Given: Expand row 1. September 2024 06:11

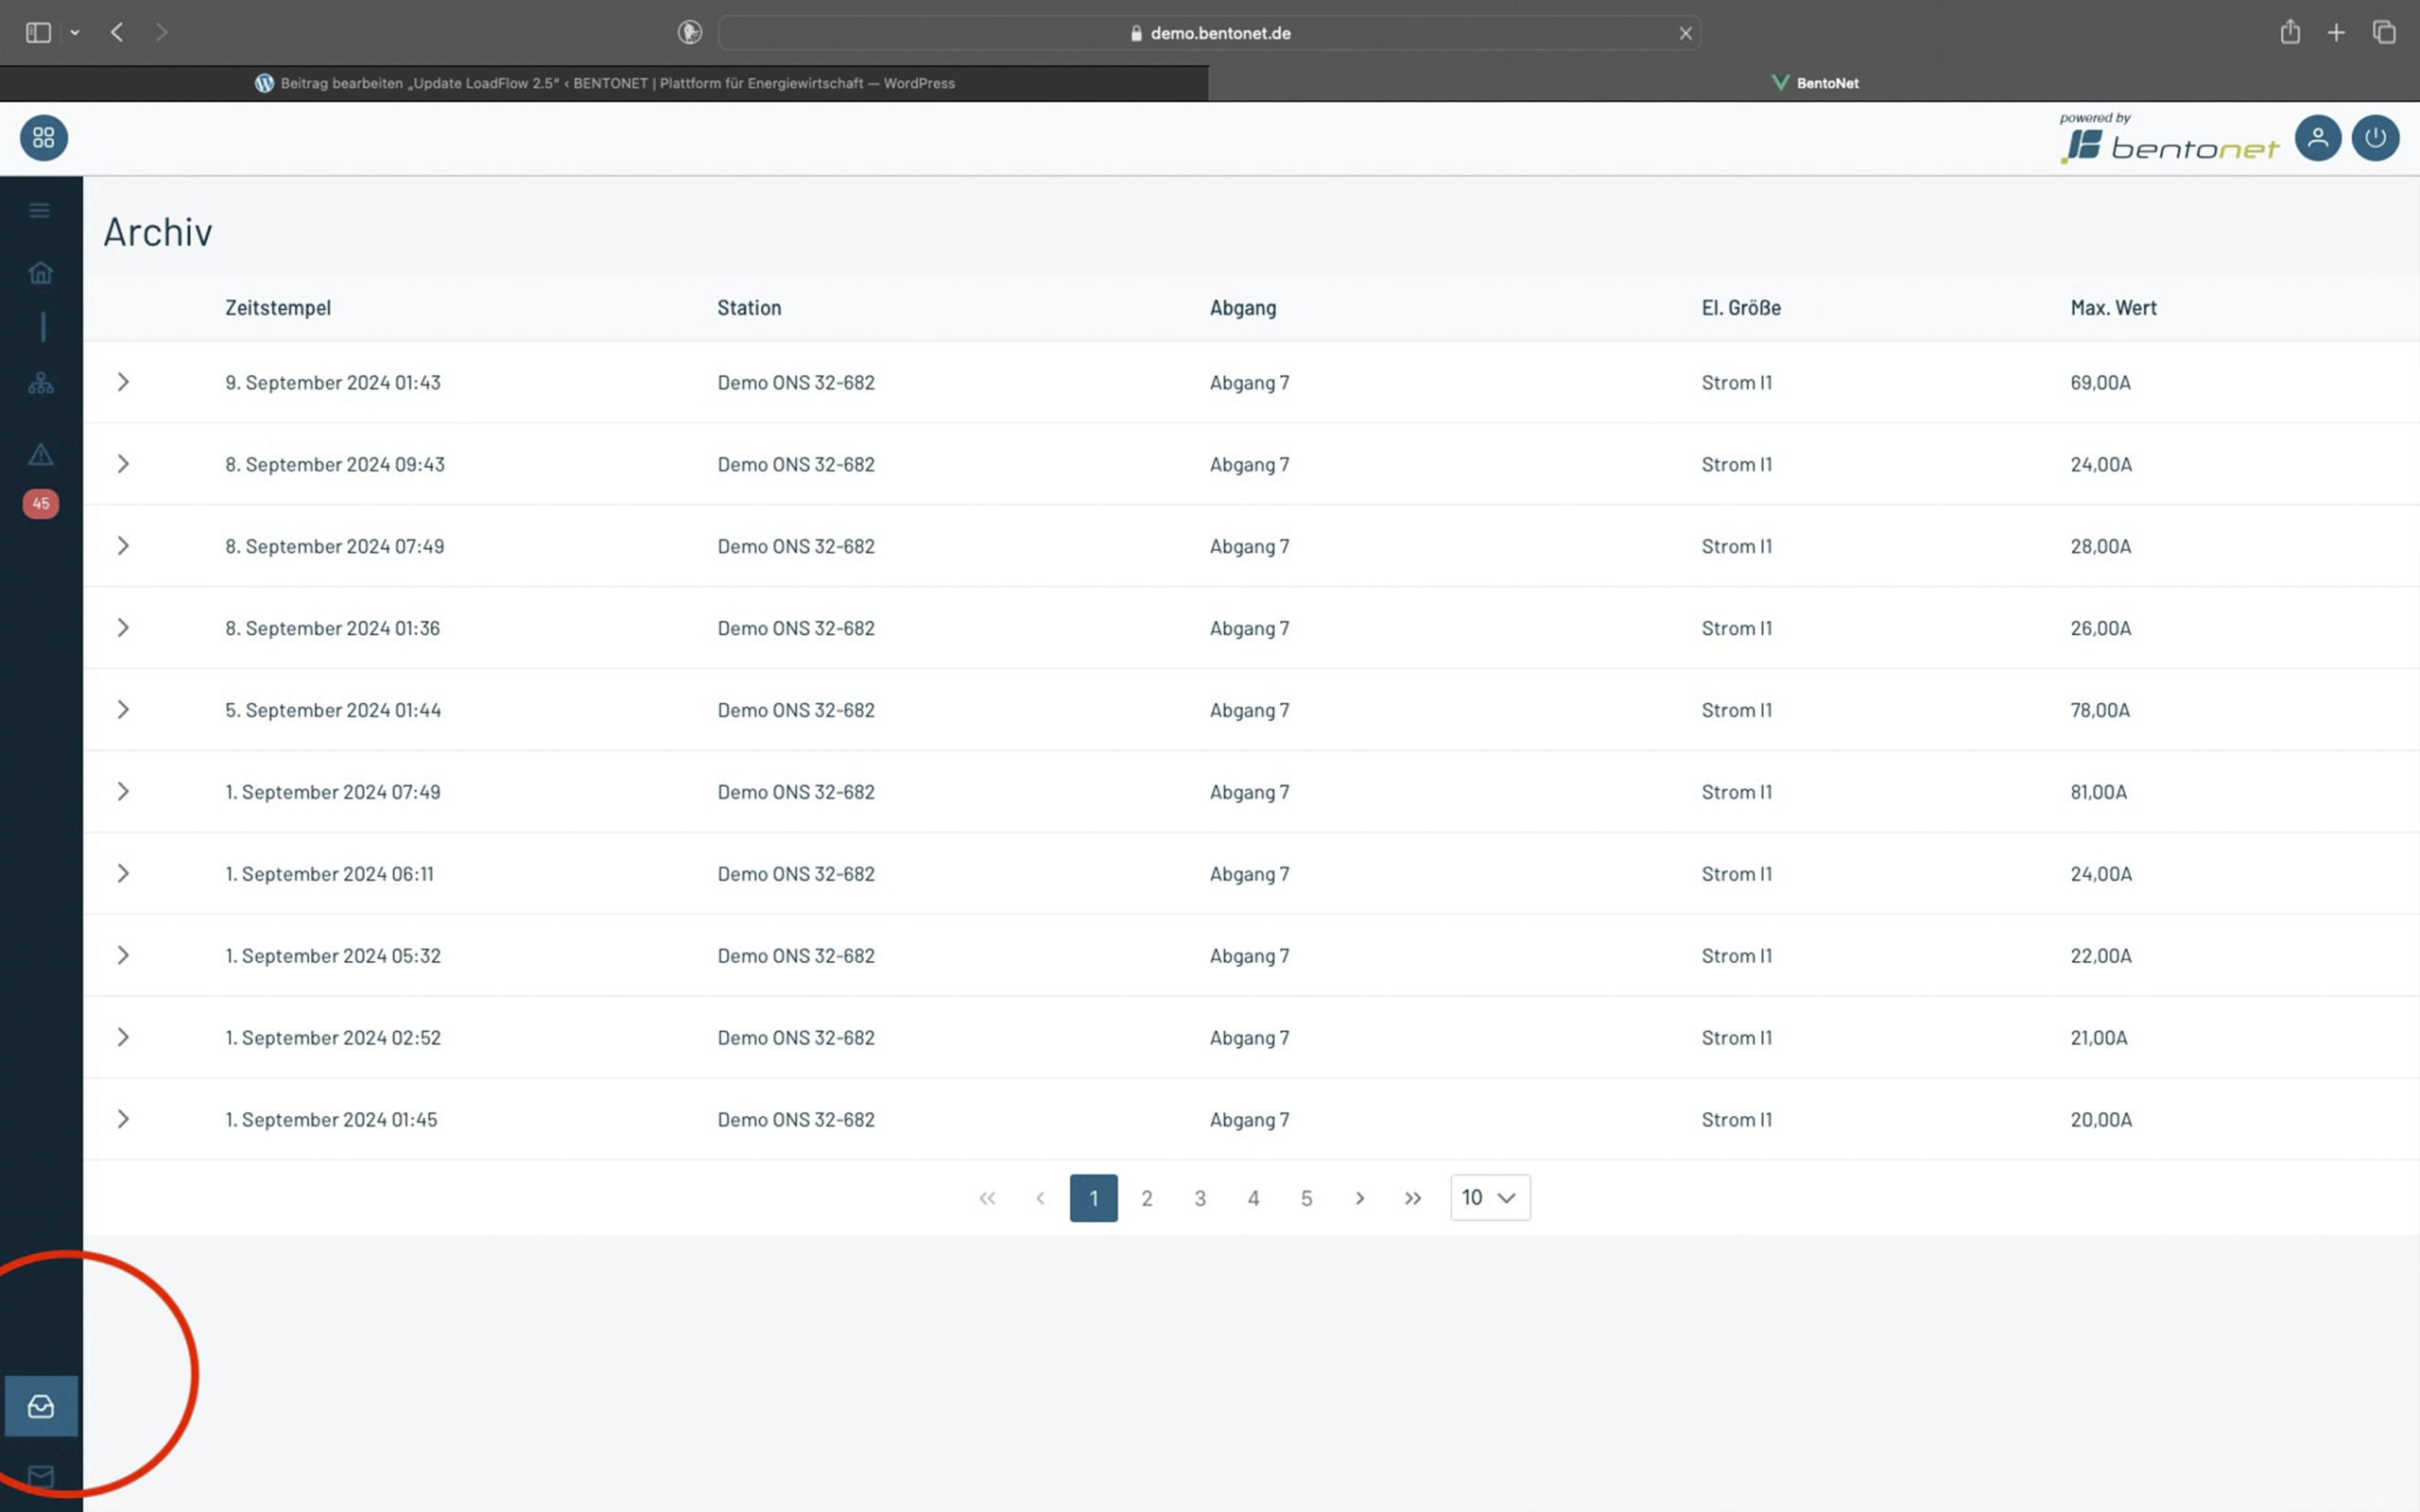Looking at the screenshot, I should [x=123, y=874].
